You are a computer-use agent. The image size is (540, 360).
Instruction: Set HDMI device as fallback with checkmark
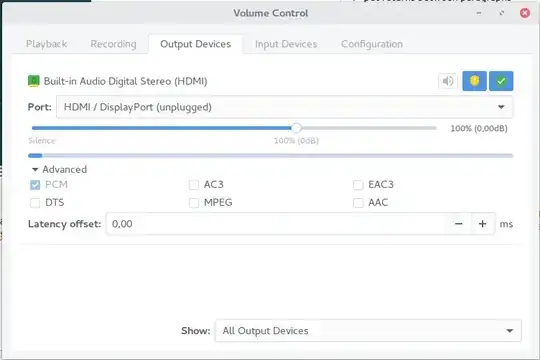tap(501, 81)
